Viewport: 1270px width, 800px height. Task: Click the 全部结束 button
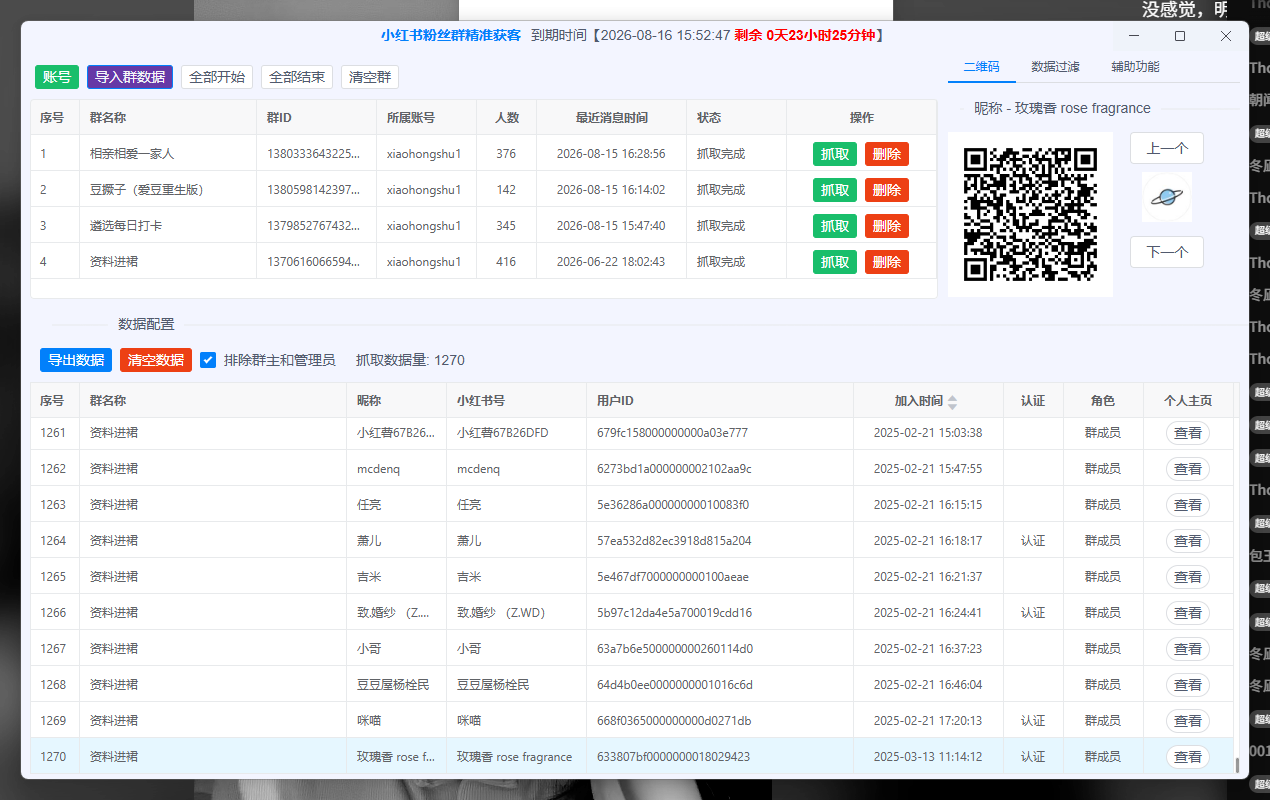pos(297,77)
